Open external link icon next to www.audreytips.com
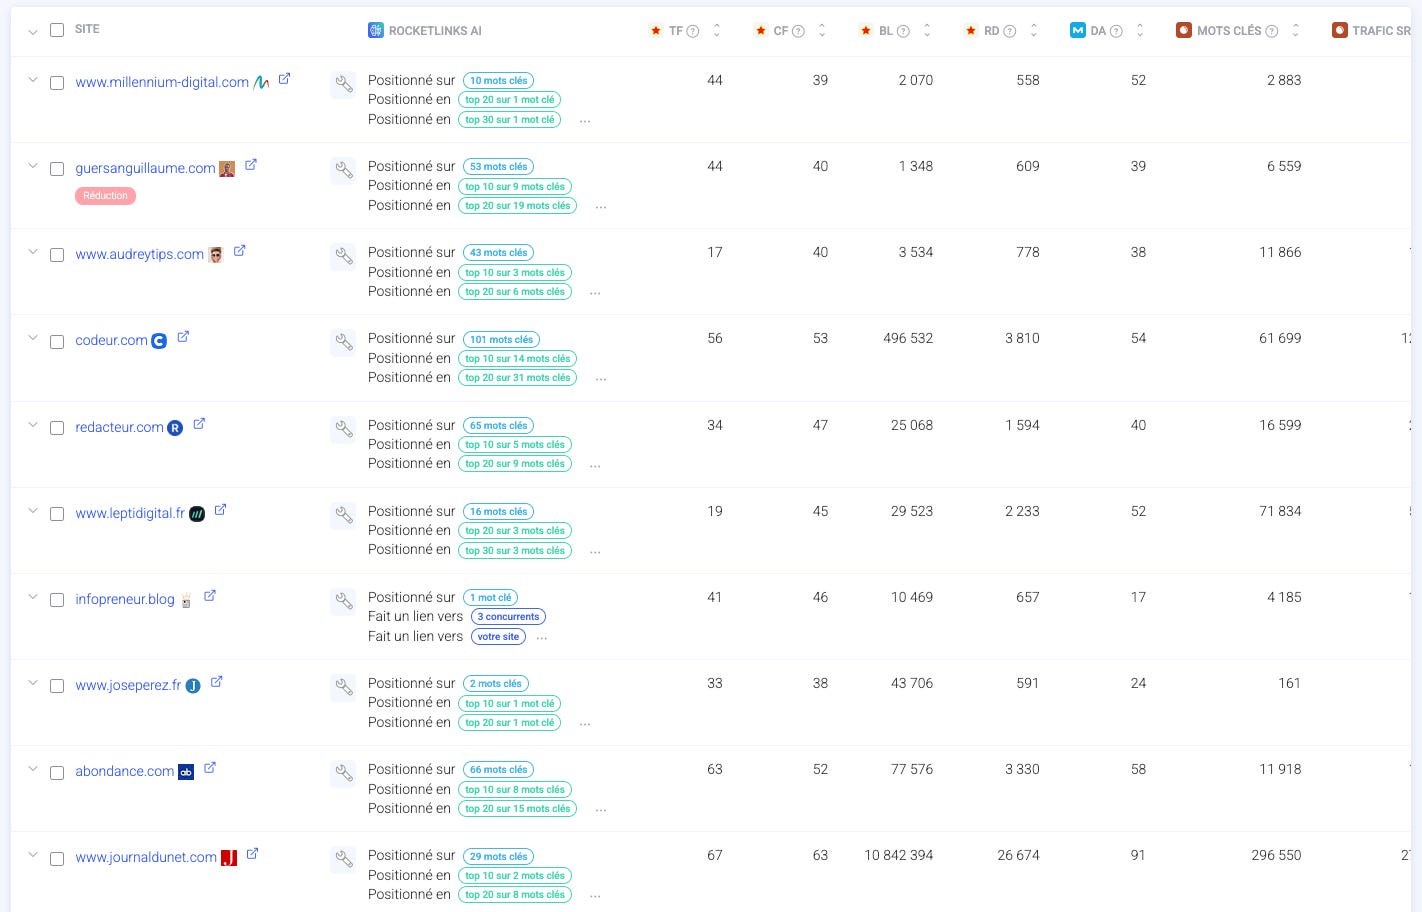Screen dimensions: 1422x912 240,251
